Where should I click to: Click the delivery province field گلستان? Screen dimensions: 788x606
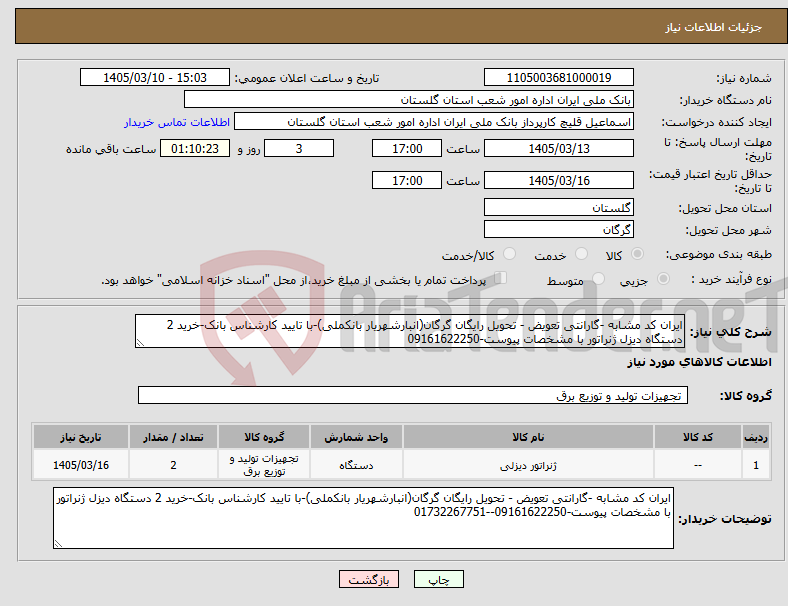(559, 207)
